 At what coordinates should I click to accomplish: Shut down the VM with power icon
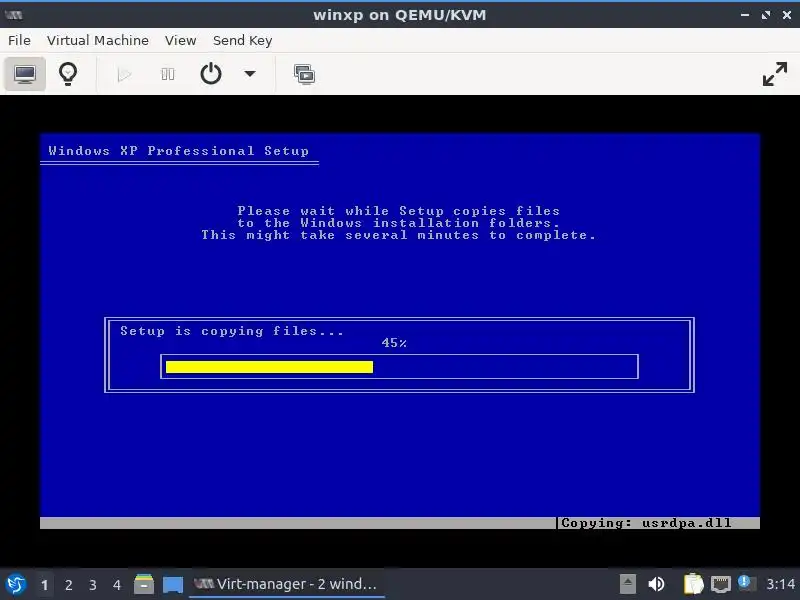coord(211,74)
